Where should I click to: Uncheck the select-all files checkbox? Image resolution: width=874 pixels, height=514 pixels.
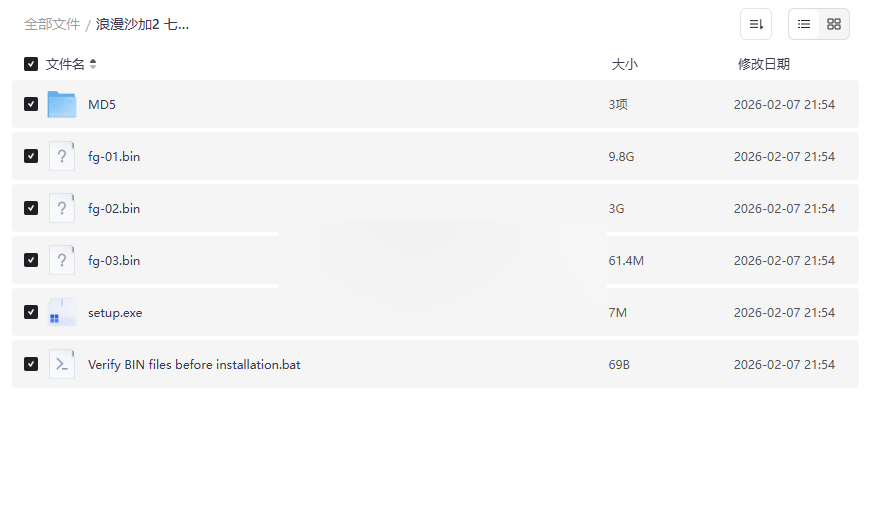click(x=31, y=64)
